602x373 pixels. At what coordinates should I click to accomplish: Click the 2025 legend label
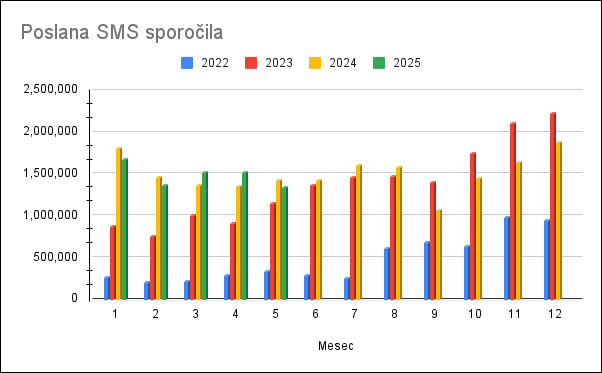pos(407,63)
